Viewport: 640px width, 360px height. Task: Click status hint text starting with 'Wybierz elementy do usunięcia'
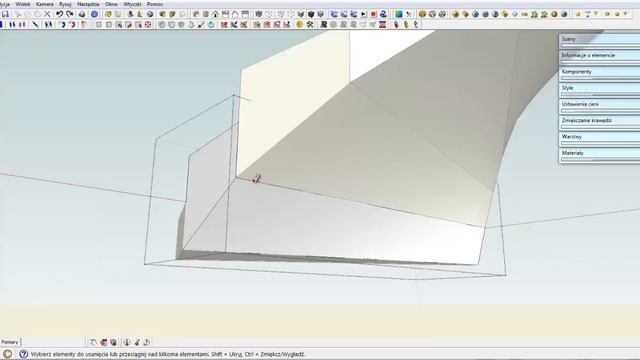(x=168, y=354)
